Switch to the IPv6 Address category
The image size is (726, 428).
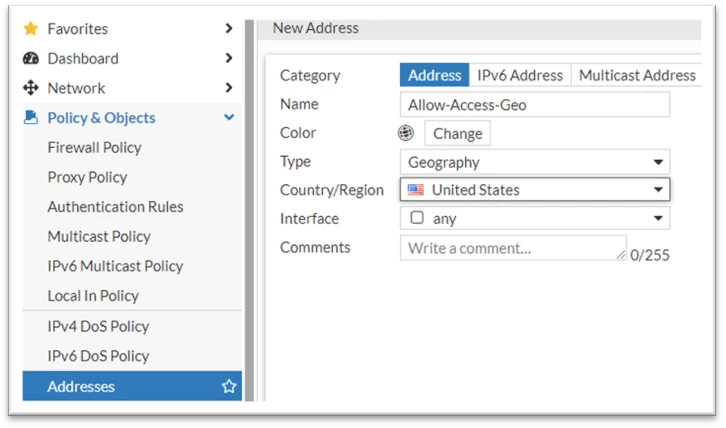520,75
